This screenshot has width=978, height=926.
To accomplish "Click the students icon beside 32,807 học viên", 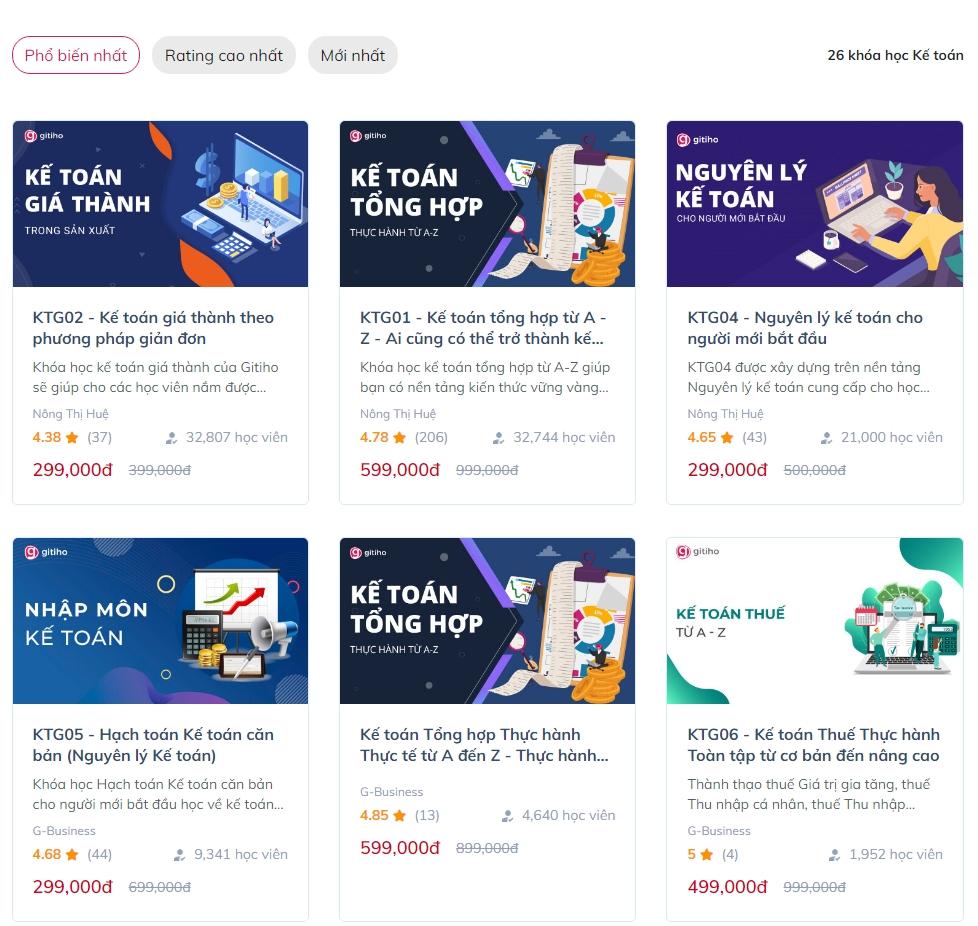I will 172,438.
